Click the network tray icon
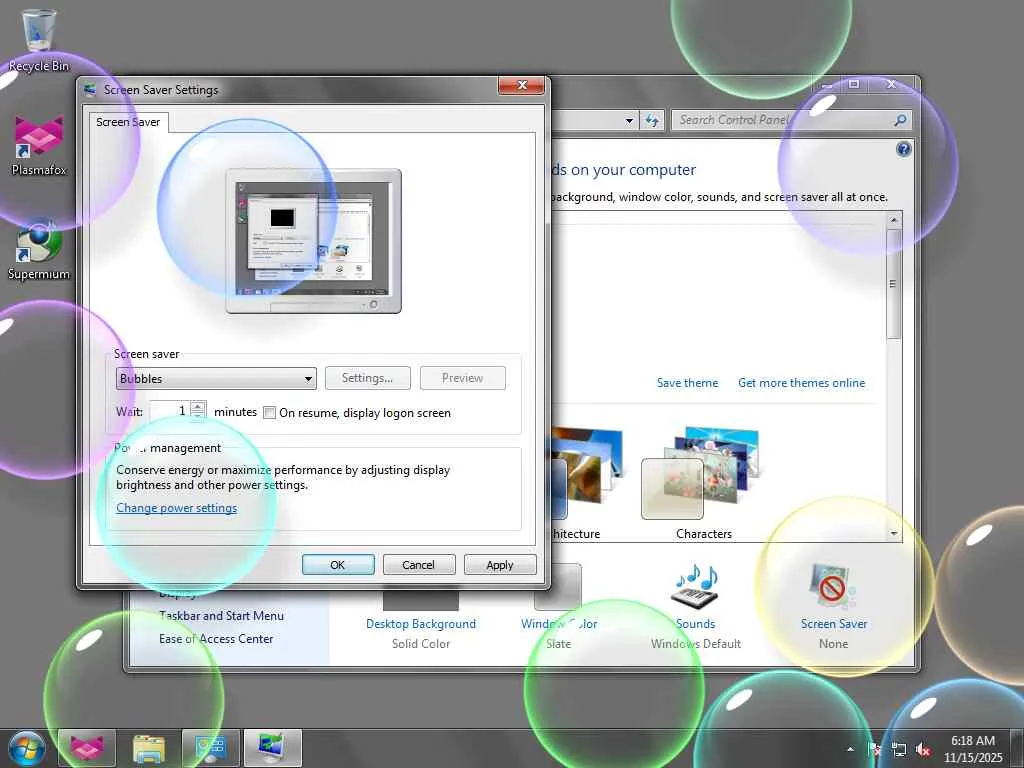This screenshot has width=1024, height=768. pos(899,749)
